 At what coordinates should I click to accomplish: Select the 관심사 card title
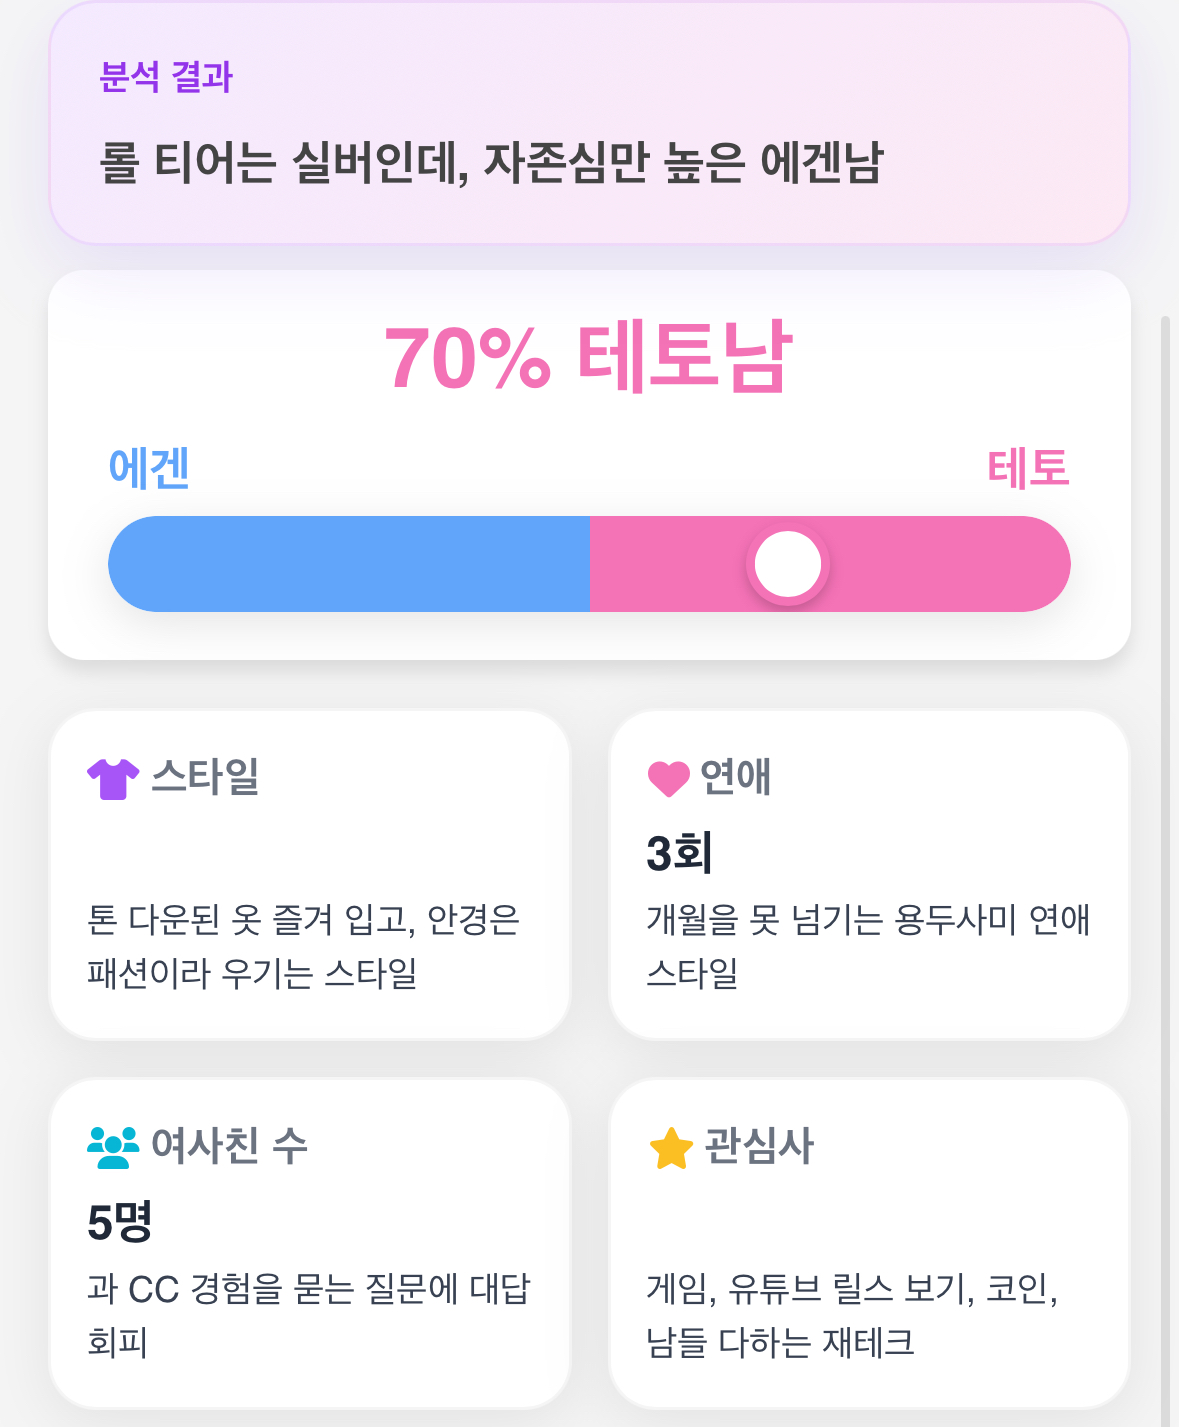[x=759, y=1145]
